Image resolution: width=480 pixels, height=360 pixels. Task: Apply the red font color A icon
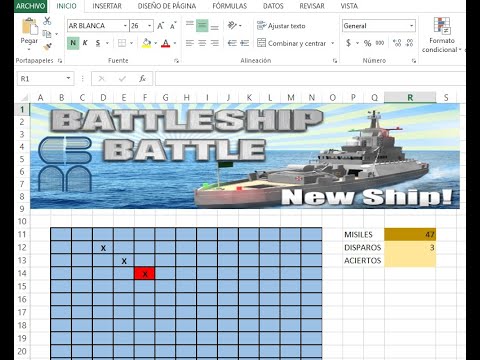(166, 43)
